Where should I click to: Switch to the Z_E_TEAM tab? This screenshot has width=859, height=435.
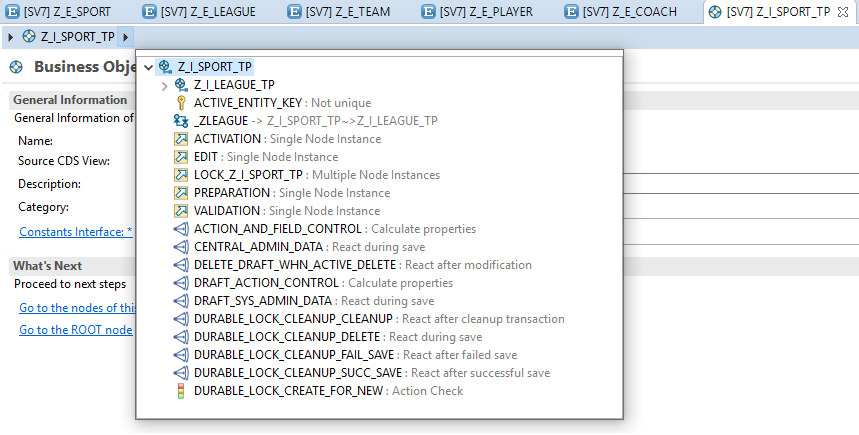click(339, 12)
